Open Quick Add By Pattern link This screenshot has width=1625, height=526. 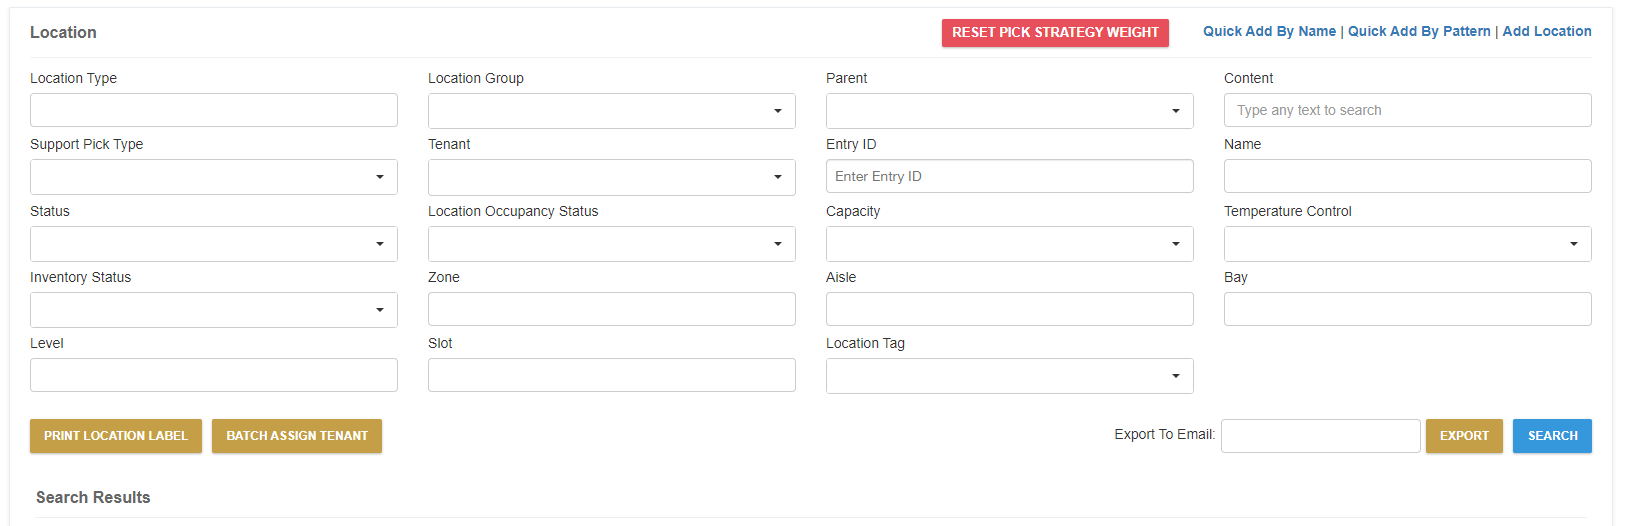click(x=1419, y=31)
